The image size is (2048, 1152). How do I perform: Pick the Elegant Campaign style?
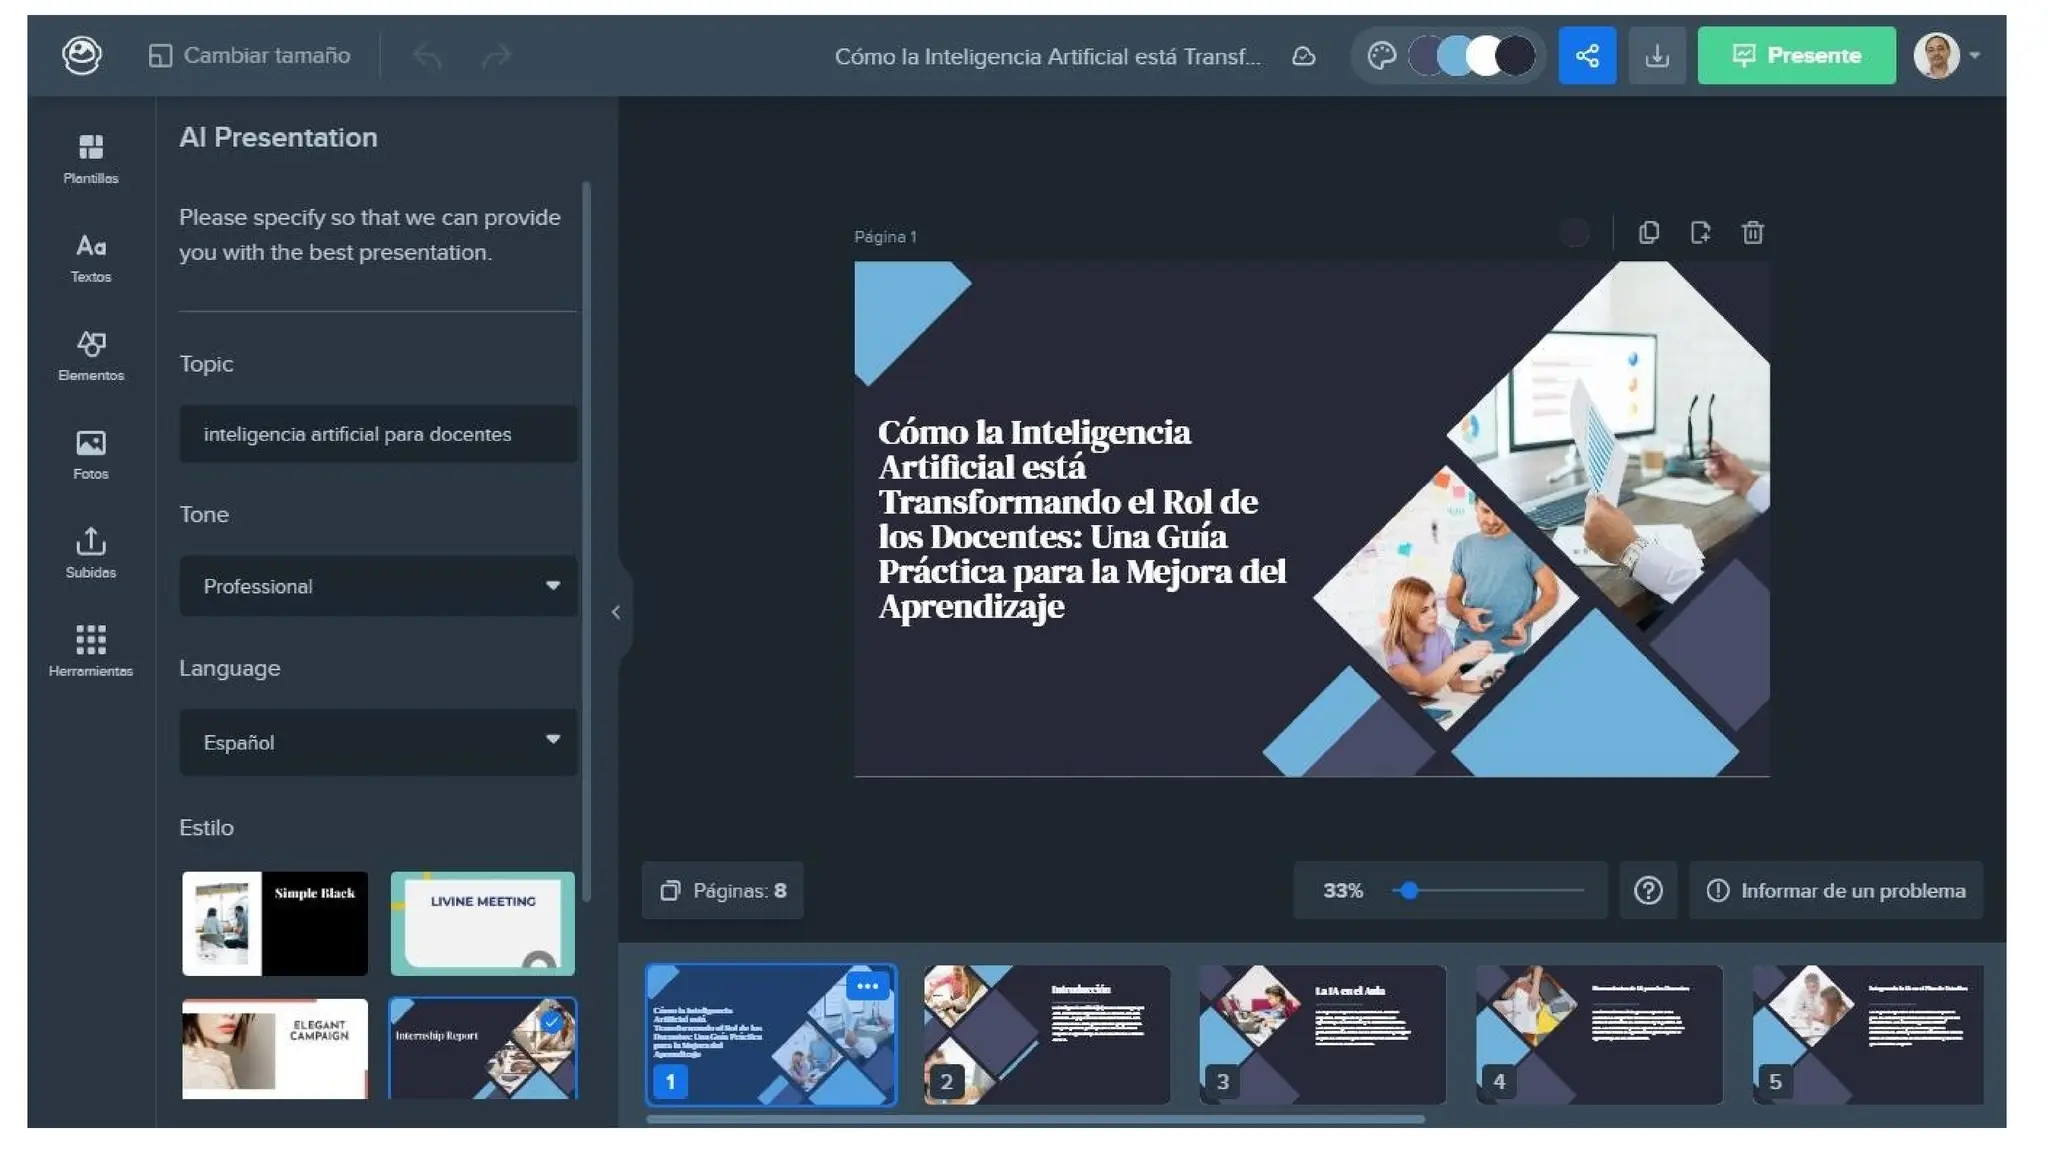tap(275, 1048)
